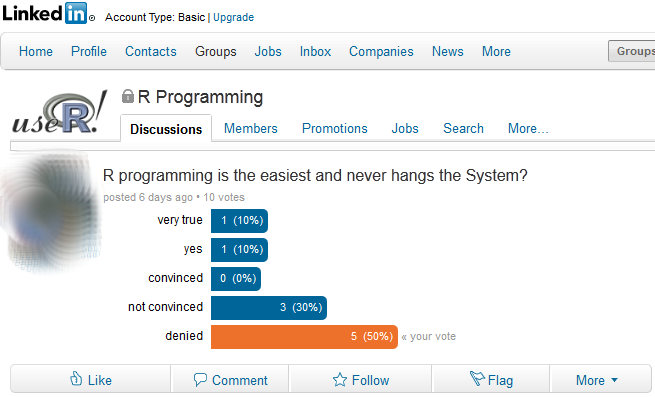Click the Upgrade account link

pos(234,17)
